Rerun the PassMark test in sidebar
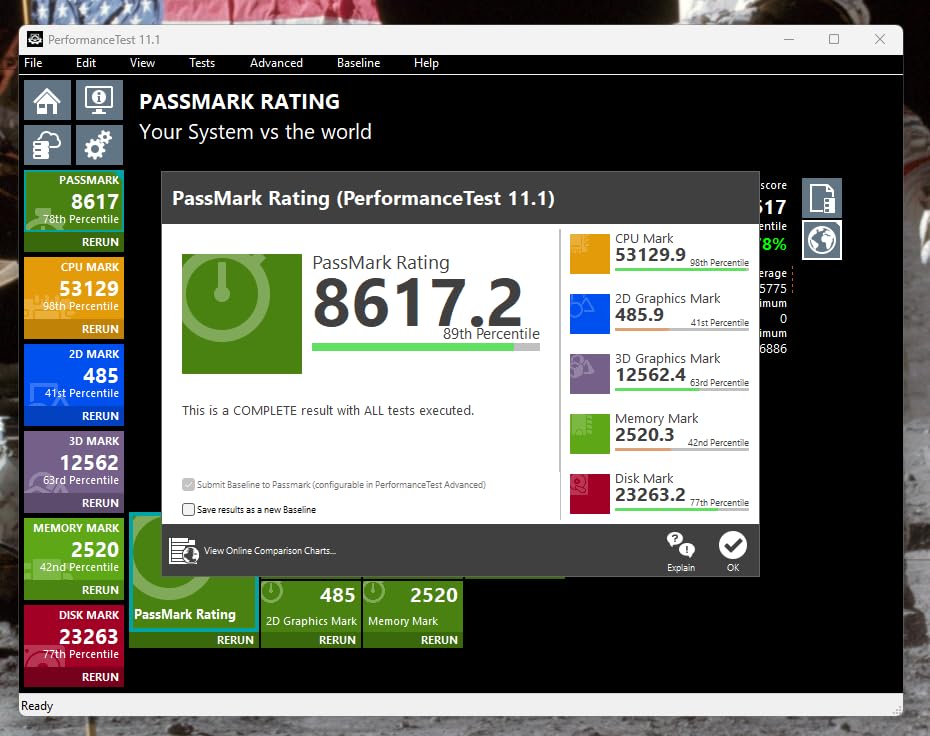Viewport: 930px width, 736px height. tap(100, 242)
